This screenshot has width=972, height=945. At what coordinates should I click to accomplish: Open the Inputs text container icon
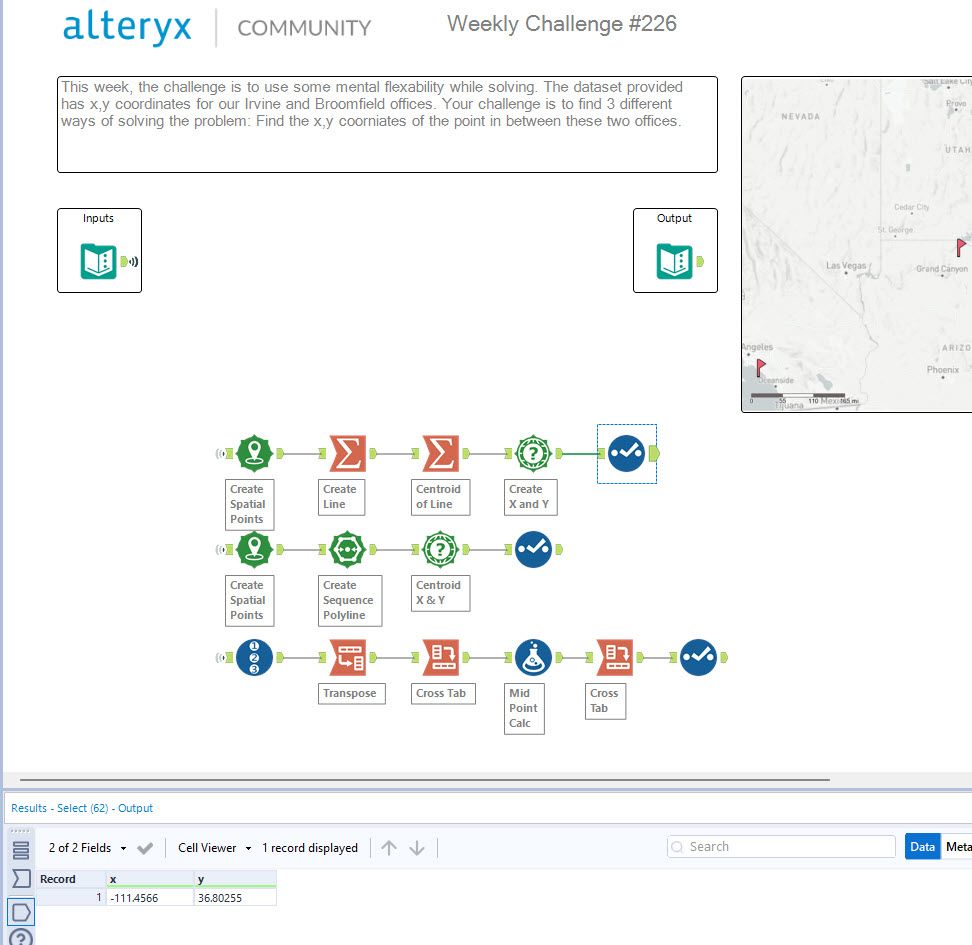point(99,261)
